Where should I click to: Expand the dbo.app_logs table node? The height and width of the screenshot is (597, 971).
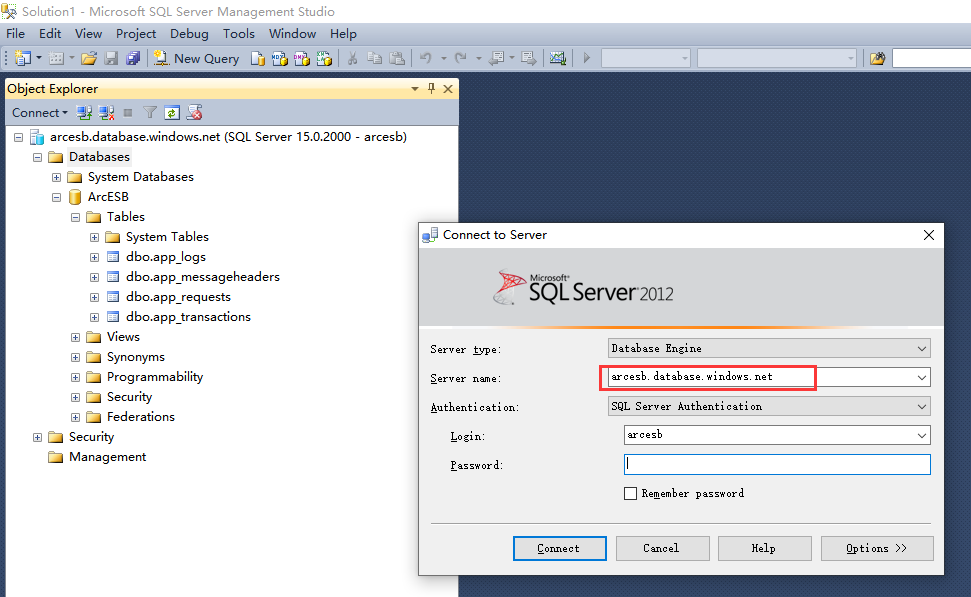(94, 258)
